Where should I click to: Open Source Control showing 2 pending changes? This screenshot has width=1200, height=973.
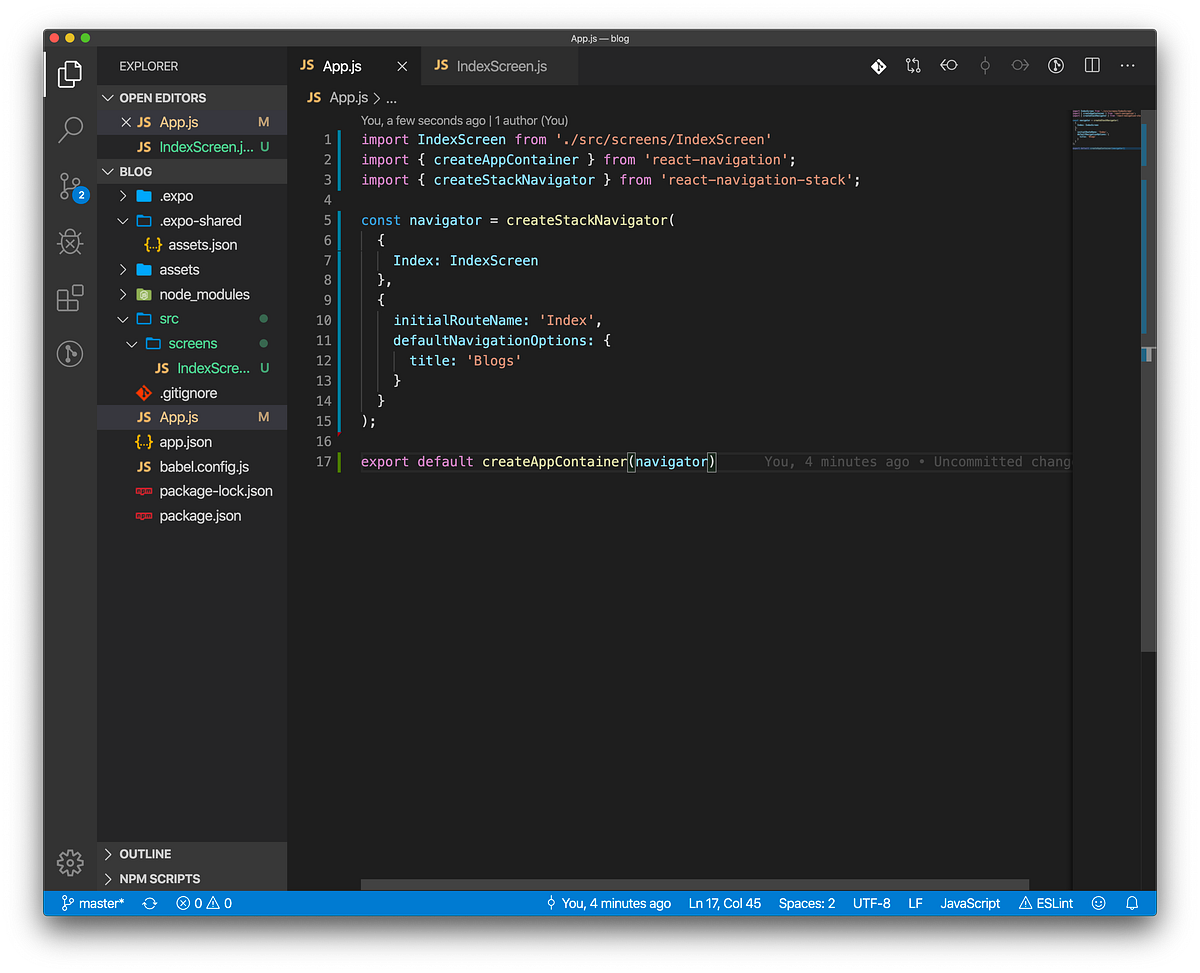(x=69, y=185)
